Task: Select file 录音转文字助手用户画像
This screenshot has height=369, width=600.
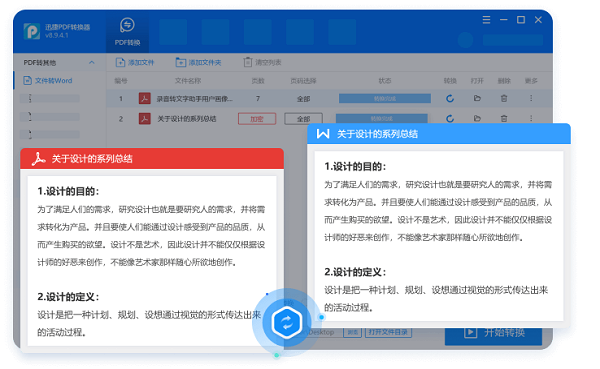Action: click(x=194, y=99)
